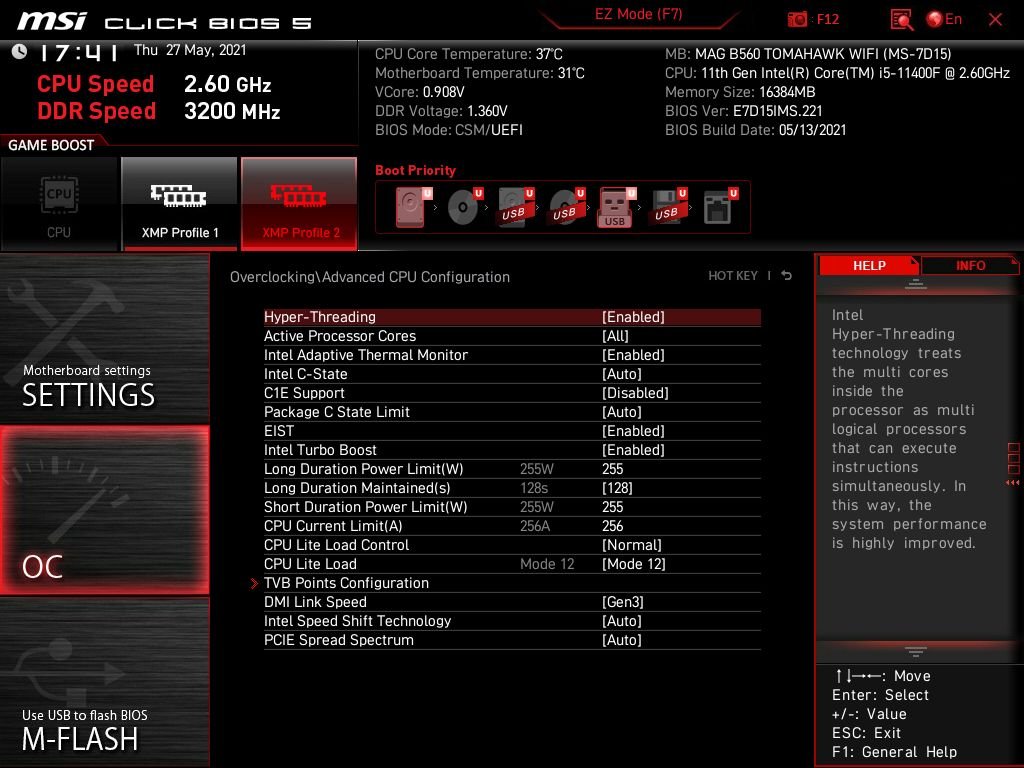Click the side panel collapse arrows
The width and height of the screenshot is (1024, 768).
(1013, 483)
